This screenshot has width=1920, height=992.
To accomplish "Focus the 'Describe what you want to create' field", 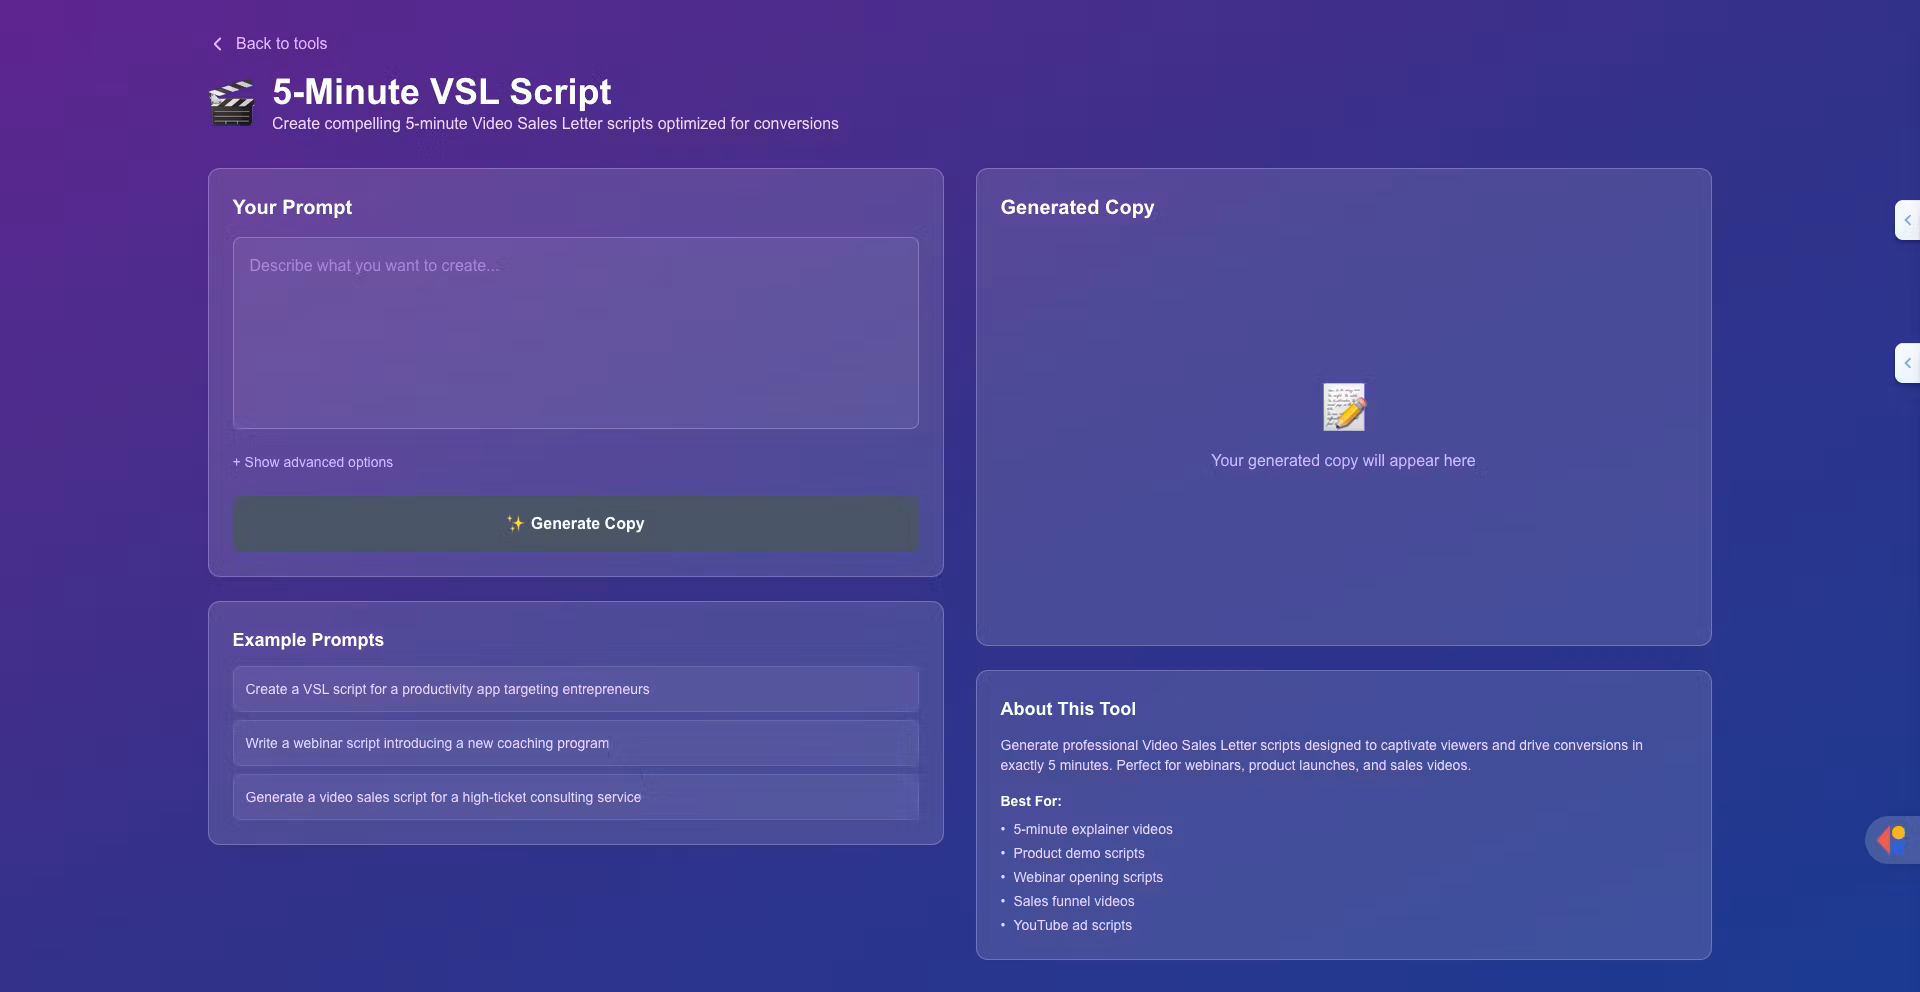I will click(575, 333).
